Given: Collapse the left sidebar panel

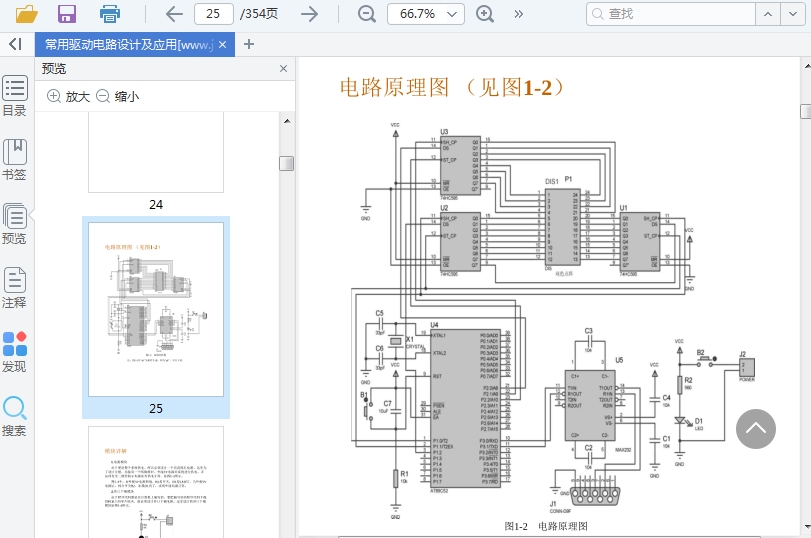Looking at the screenshot, I should pos(15,44).
